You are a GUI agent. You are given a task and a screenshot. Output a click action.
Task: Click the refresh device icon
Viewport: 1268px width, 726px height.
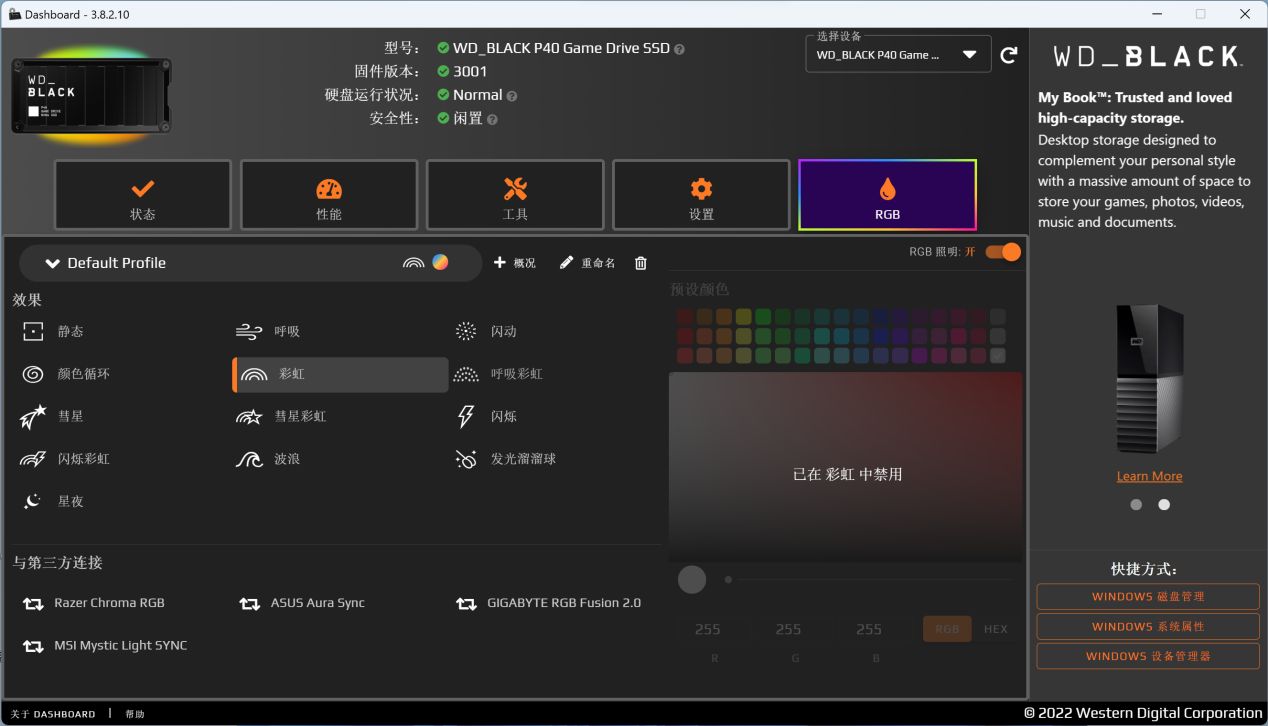tap(1009, 55)
